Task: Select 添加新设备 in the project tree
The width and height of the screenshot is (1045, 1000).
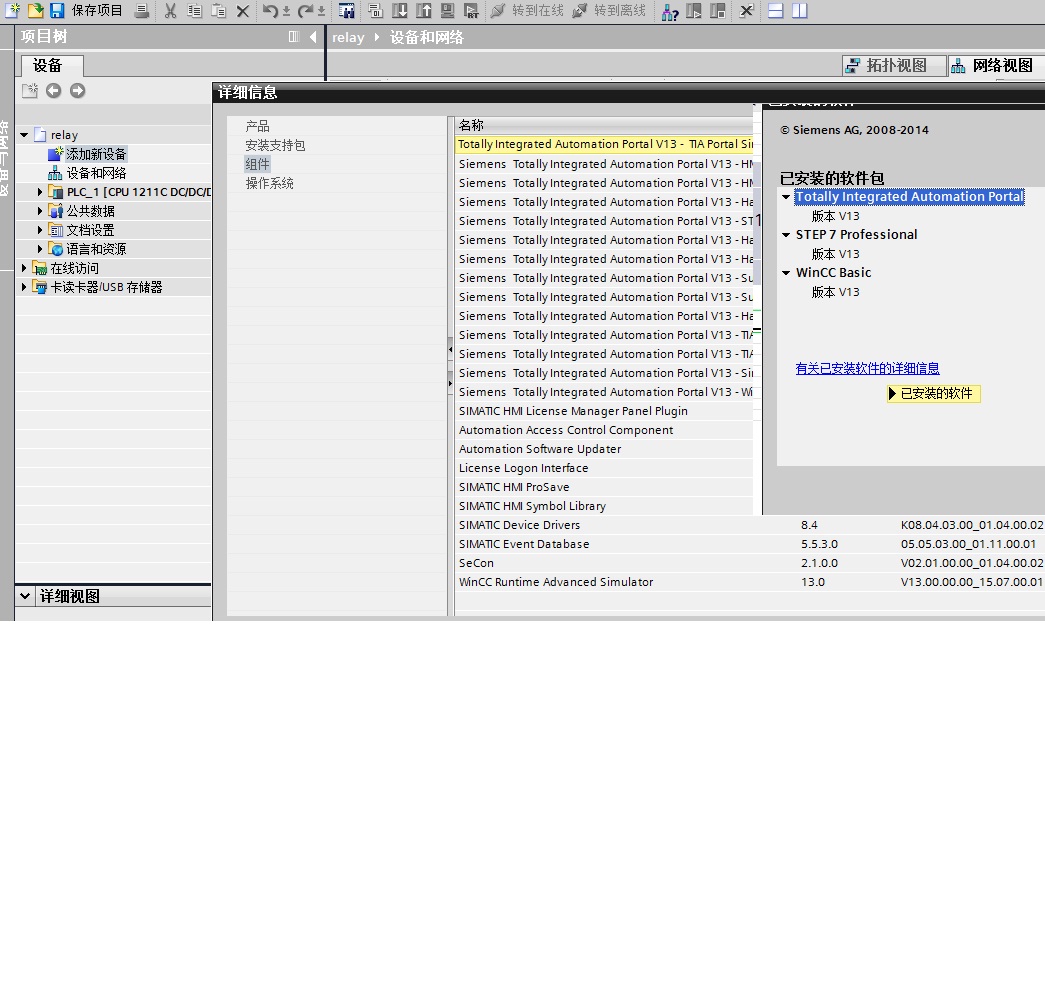Action: tap(95, 154)
